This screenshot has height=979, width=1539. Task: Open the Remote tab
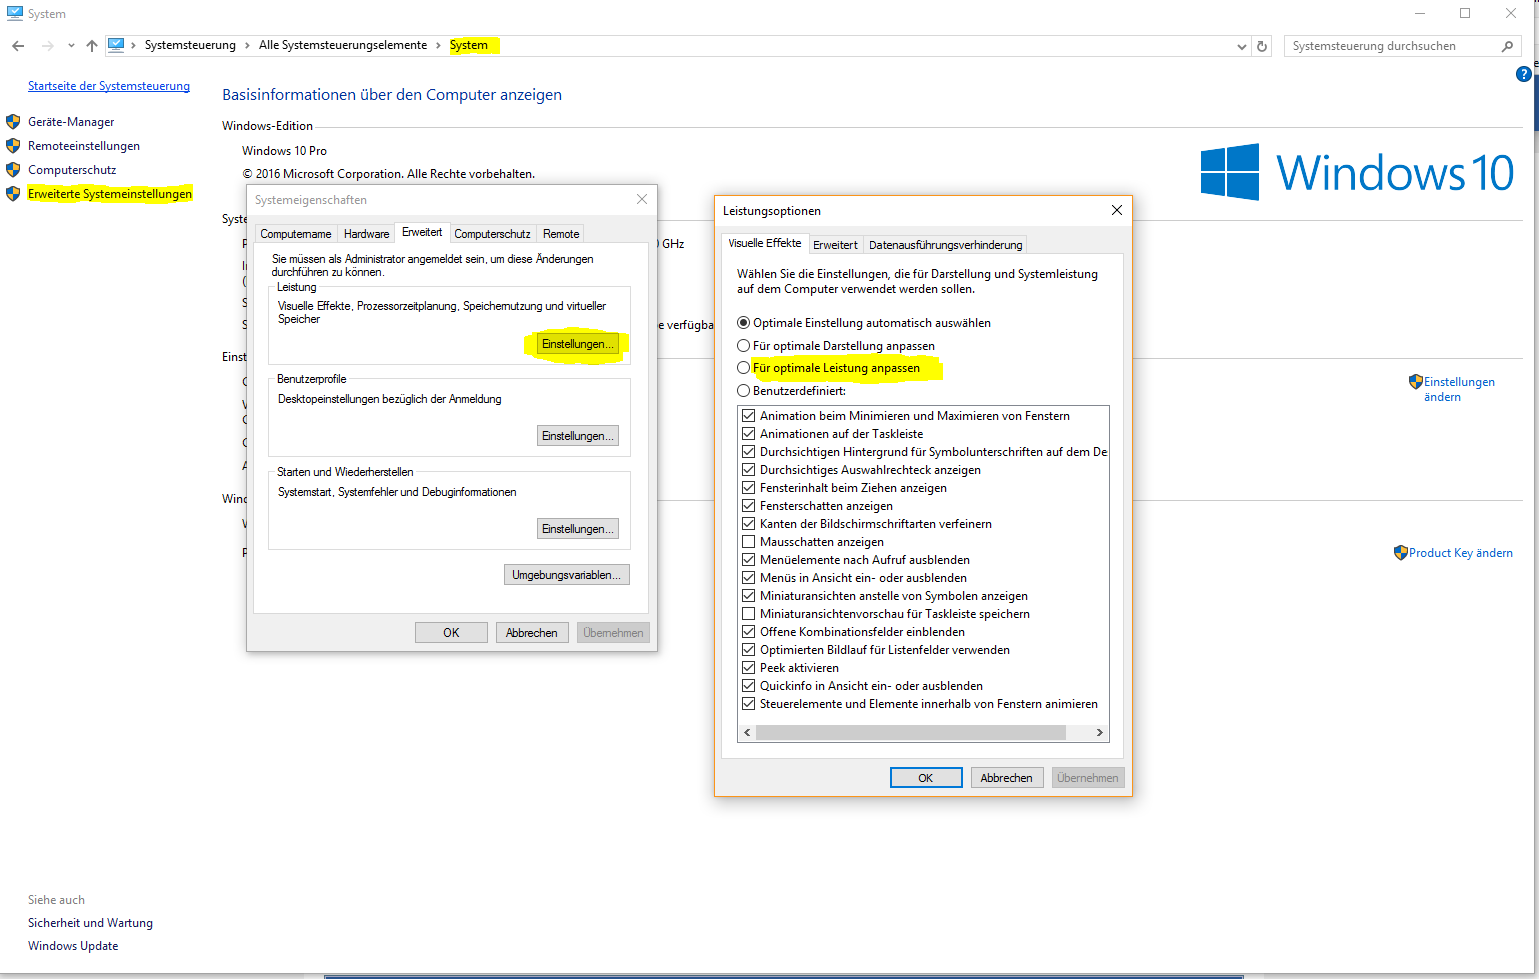[561, 234]
